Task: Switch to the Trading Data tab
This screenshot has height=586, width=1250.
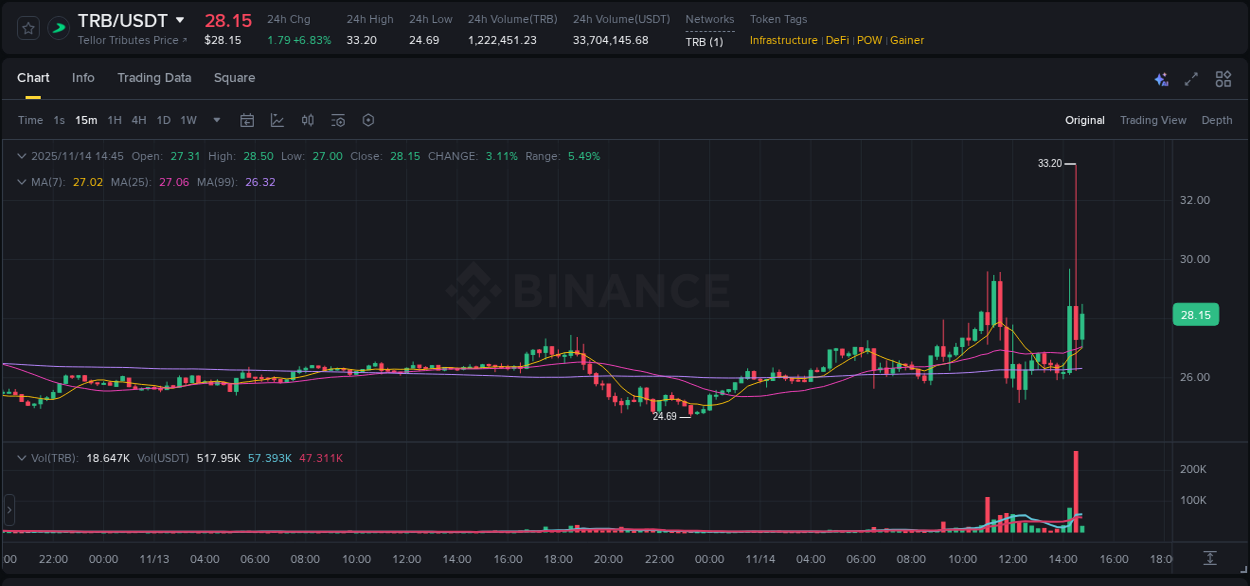Action: pyautogui.click(x=154, y=77)
